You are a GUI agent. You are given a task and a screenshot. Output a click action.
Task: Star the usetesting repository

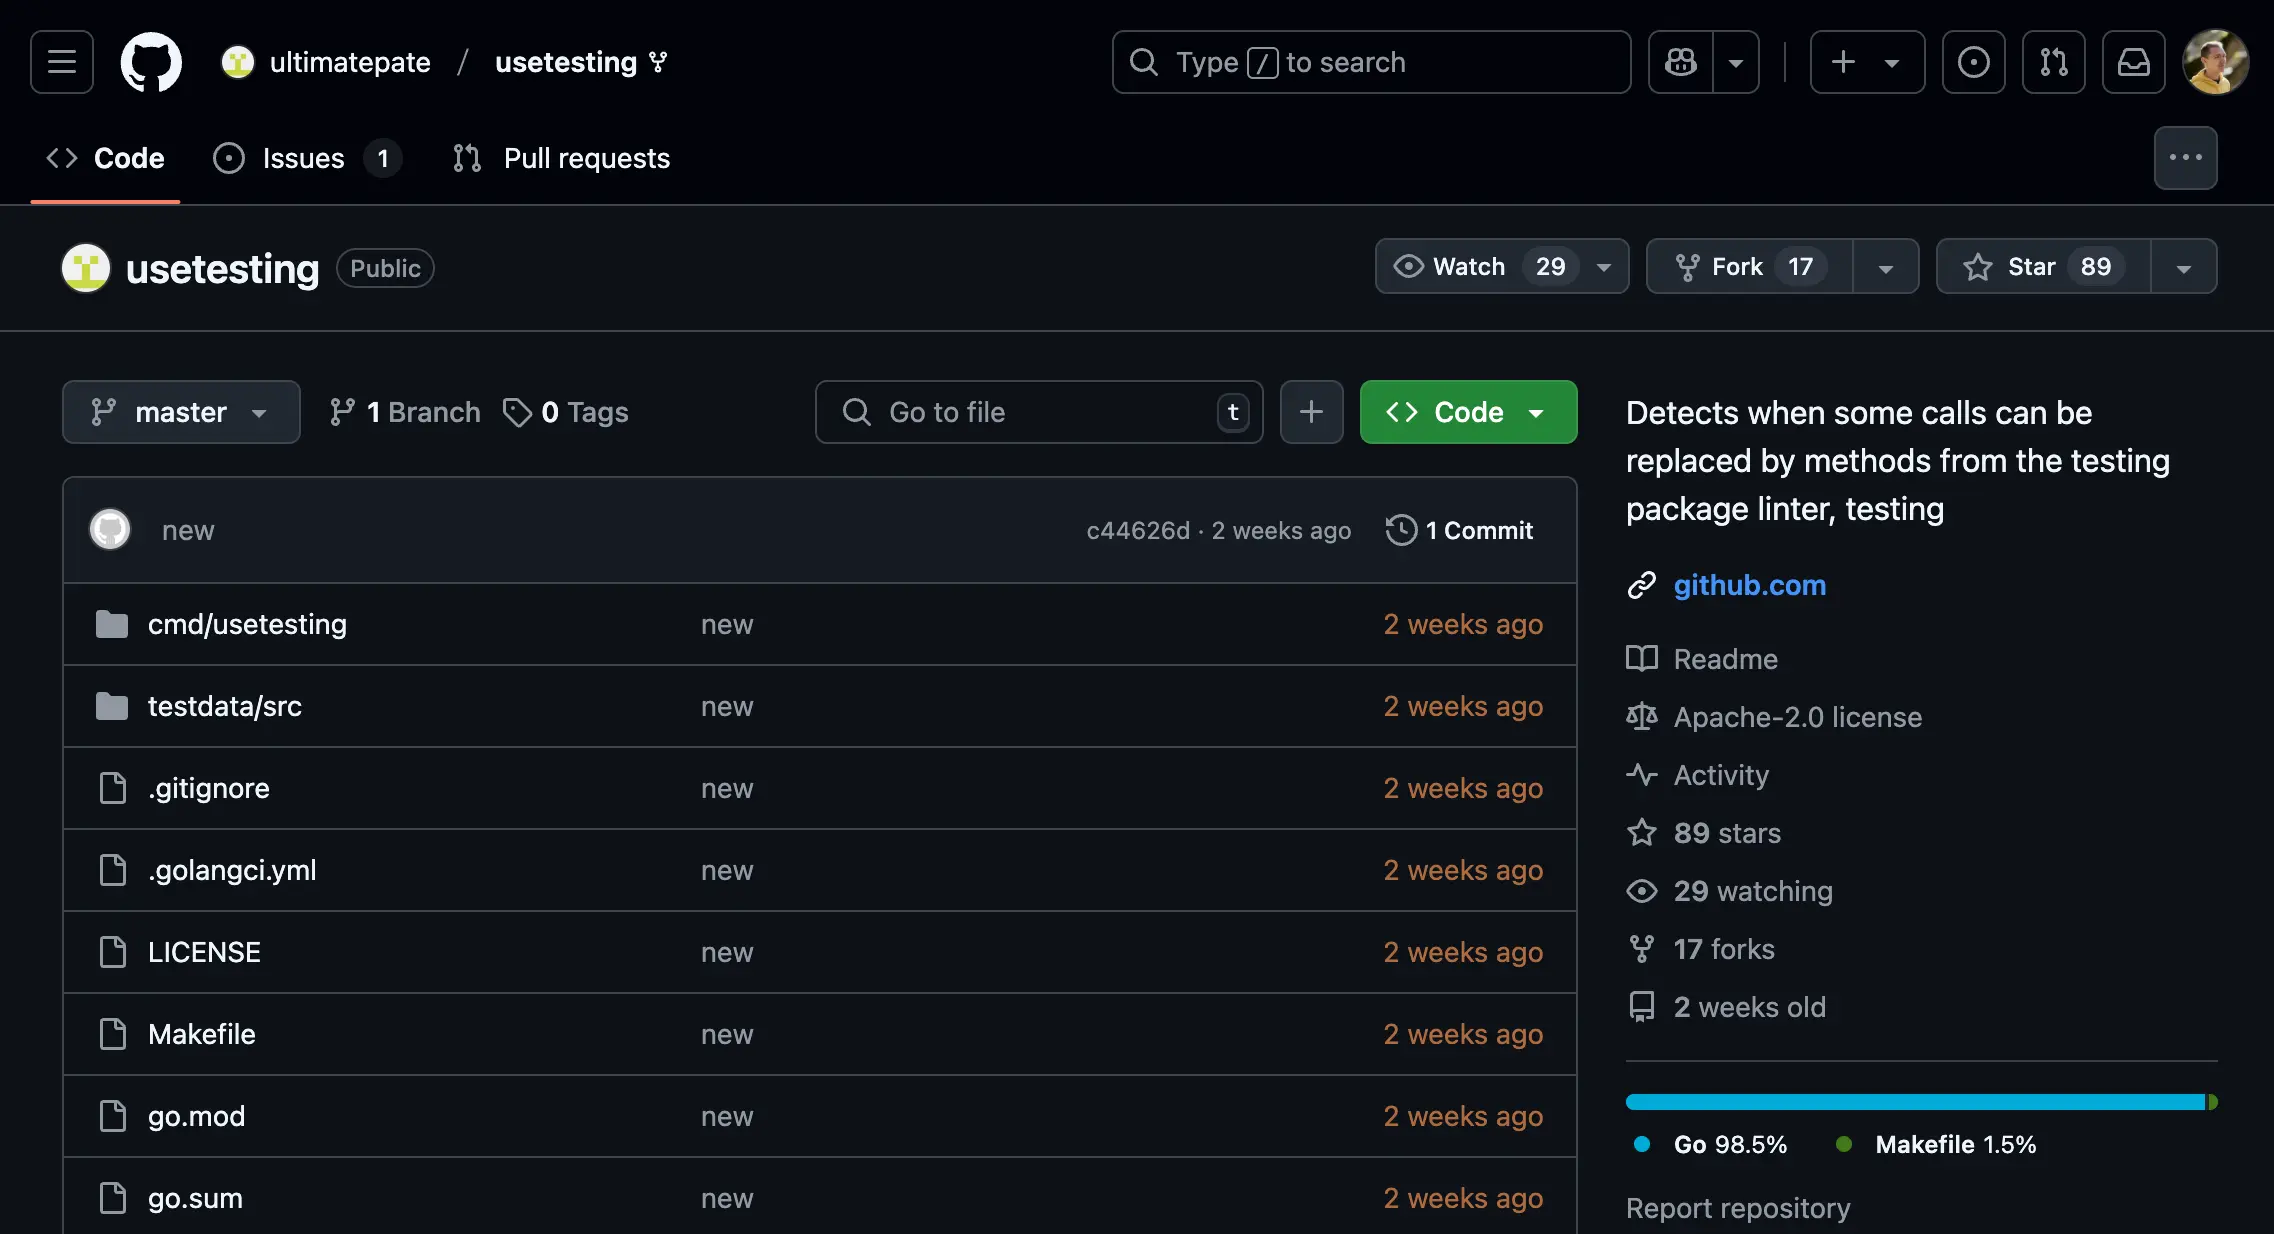click(2040, 266)
